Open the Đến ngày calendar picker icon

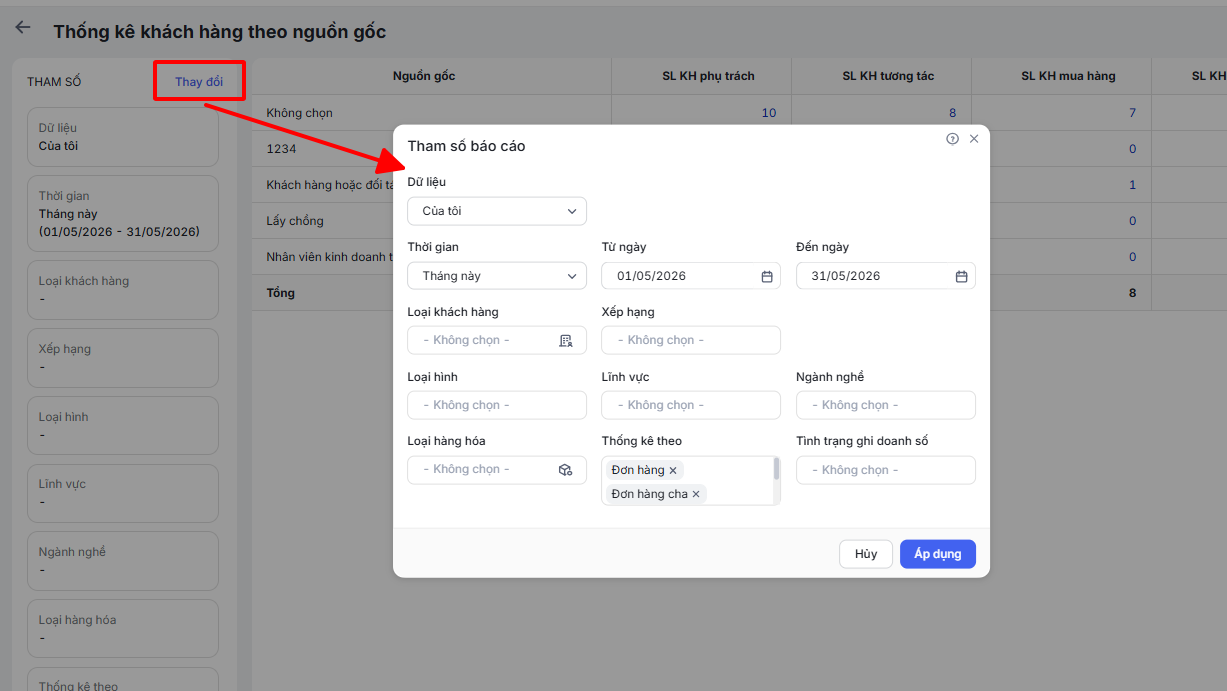coord(961,276)
